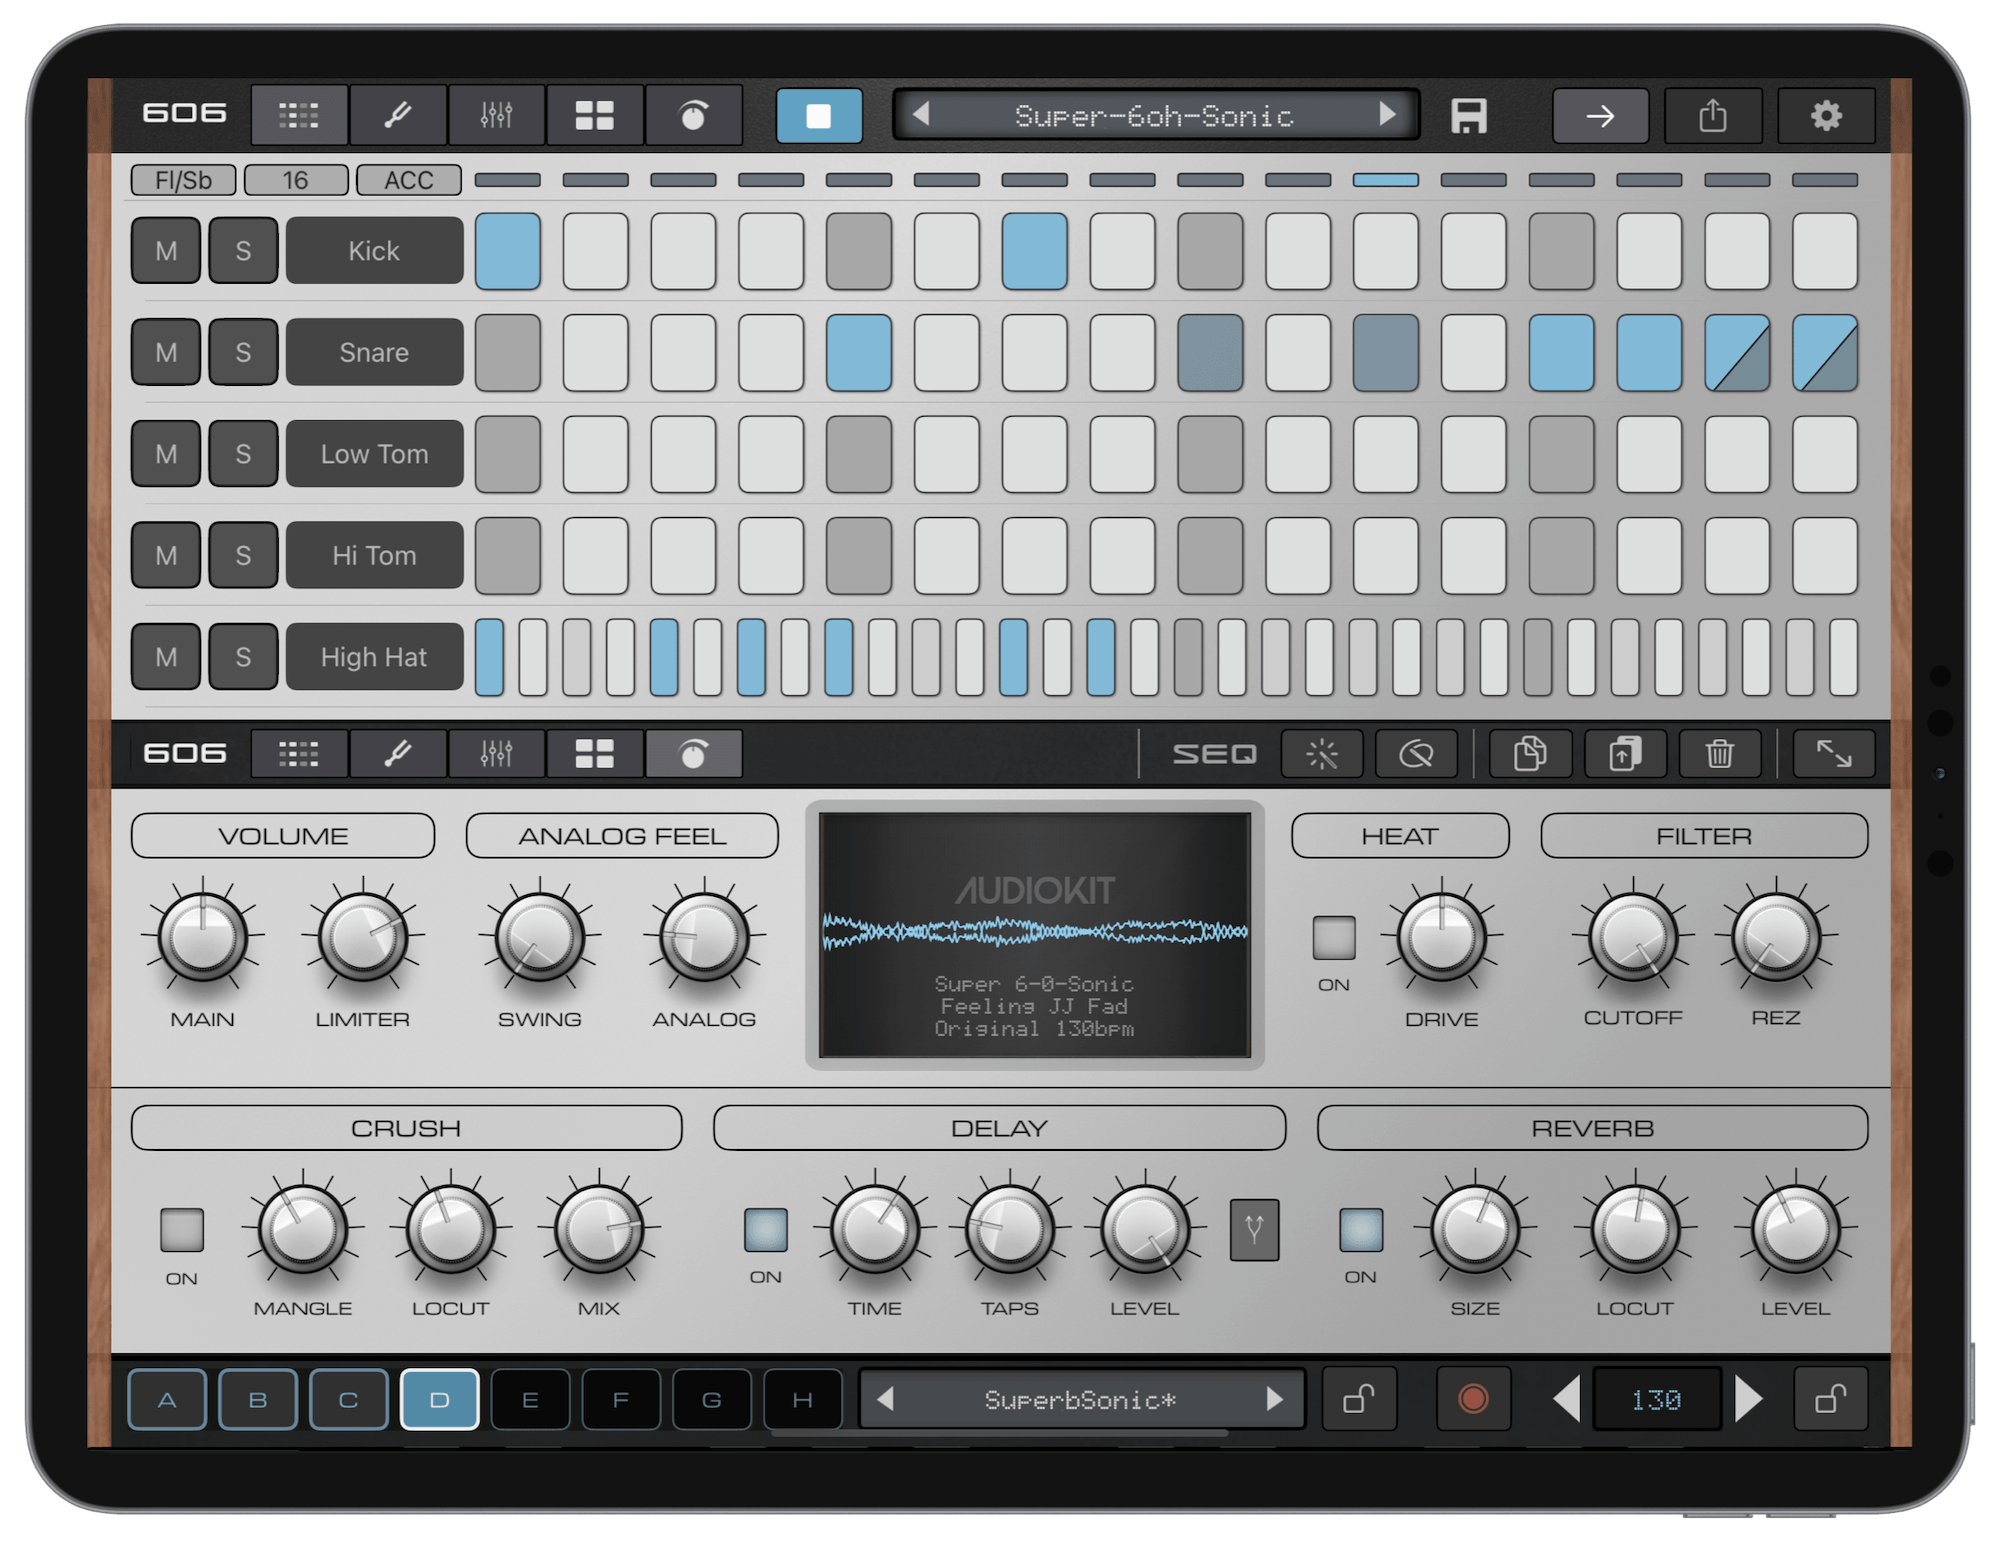Open the pads grid view in the lower 606 bar
The image size is (2000, 1543).
coord(594,753)
